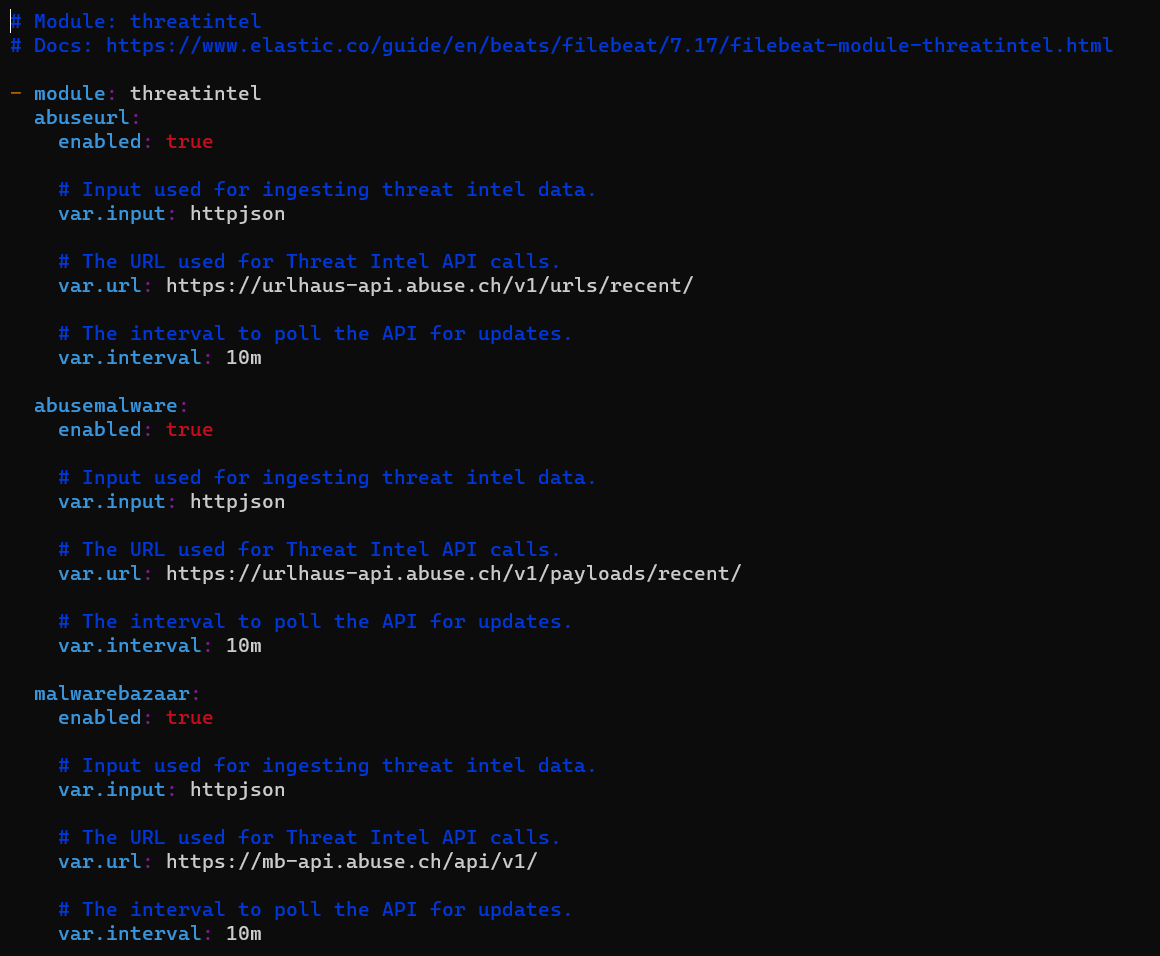Click 'var.interval' key in malwarebazaar section
Screen dimensions: 1160x956
coord(129,934)
